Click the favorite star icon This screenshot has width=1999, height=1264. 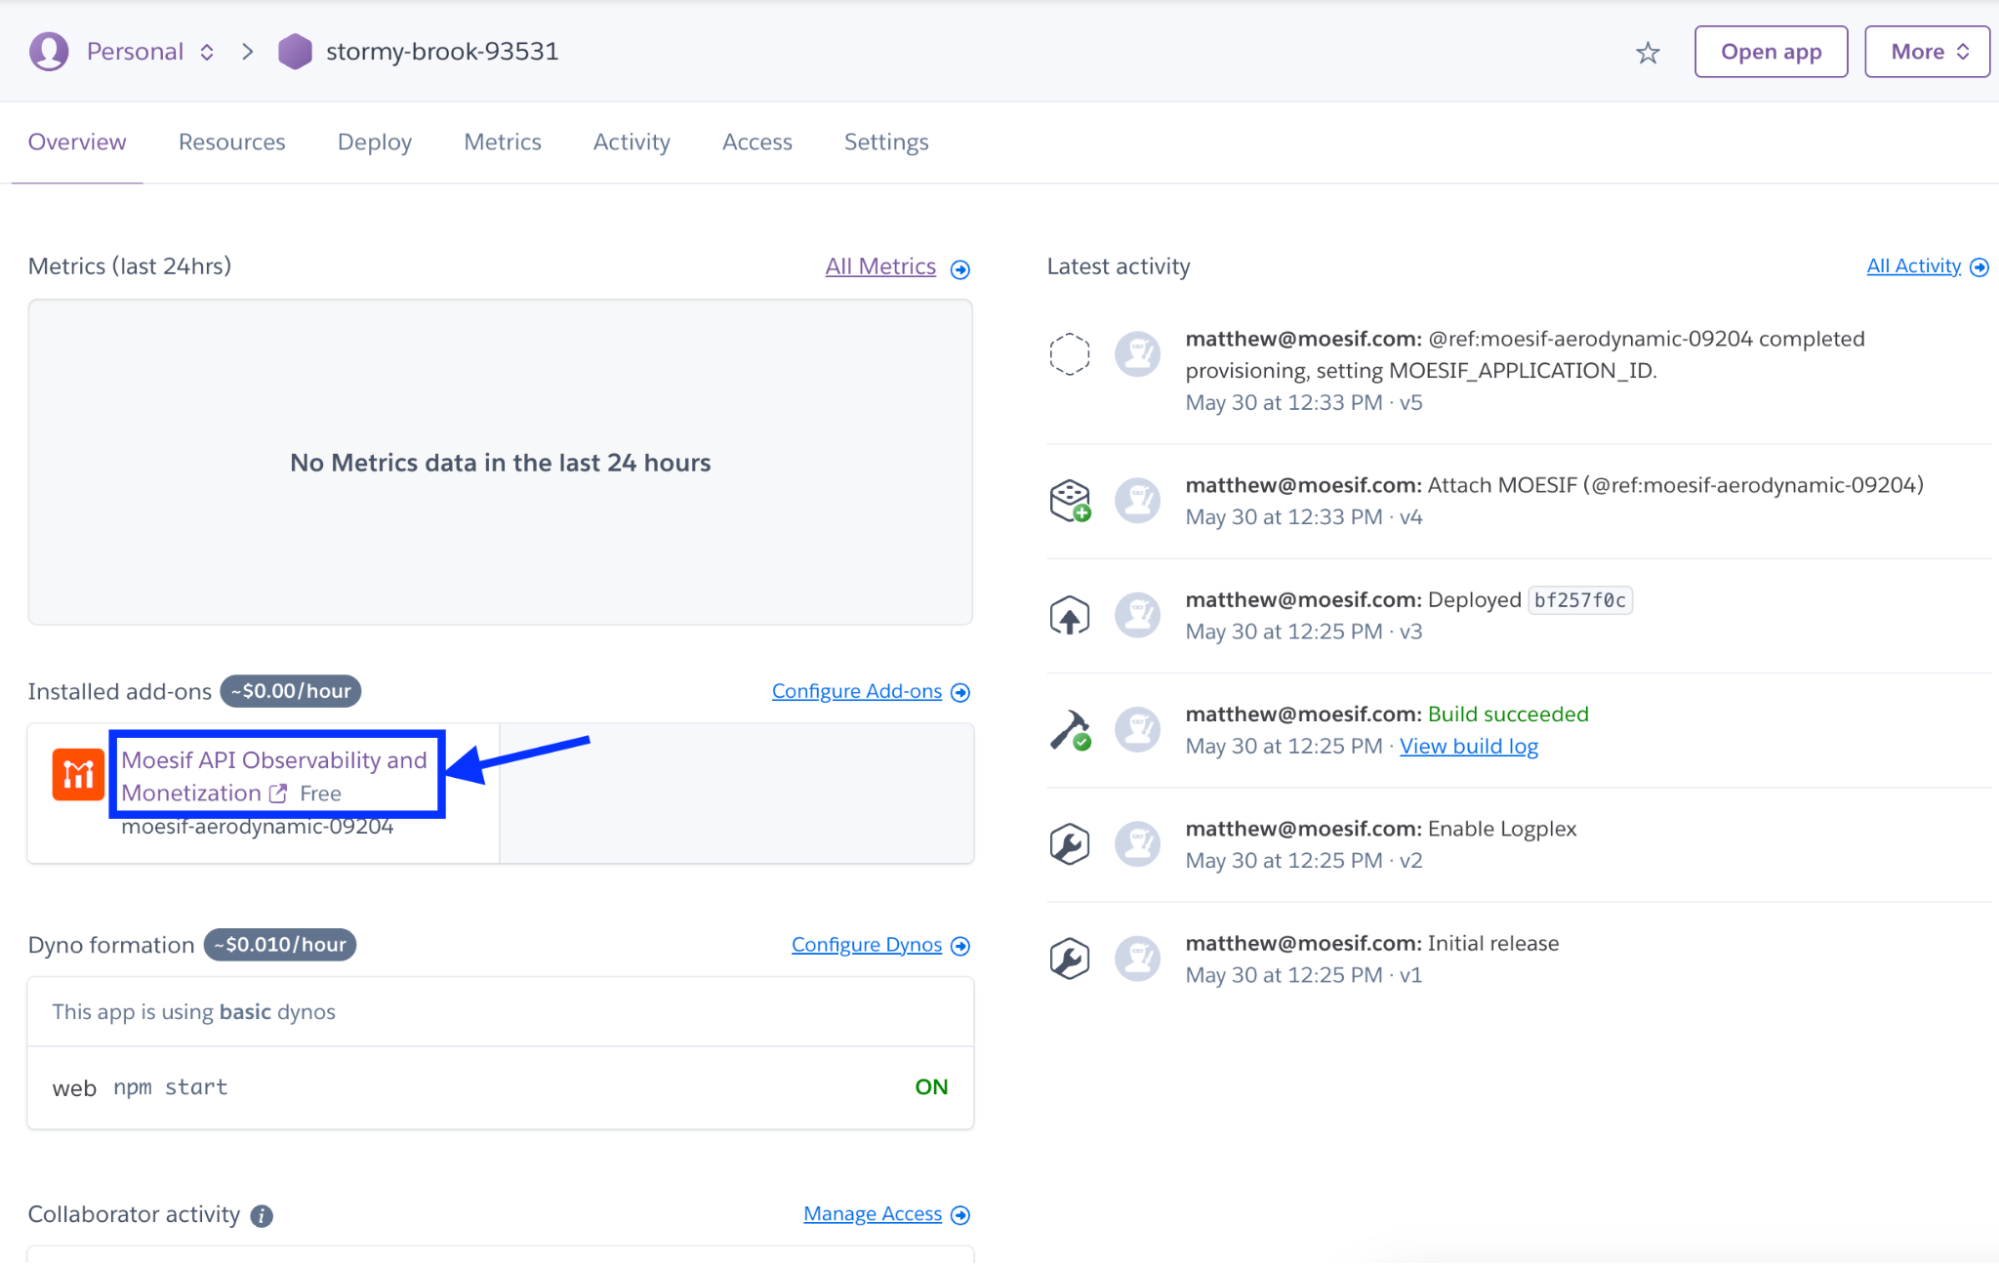coord(1647,53)
